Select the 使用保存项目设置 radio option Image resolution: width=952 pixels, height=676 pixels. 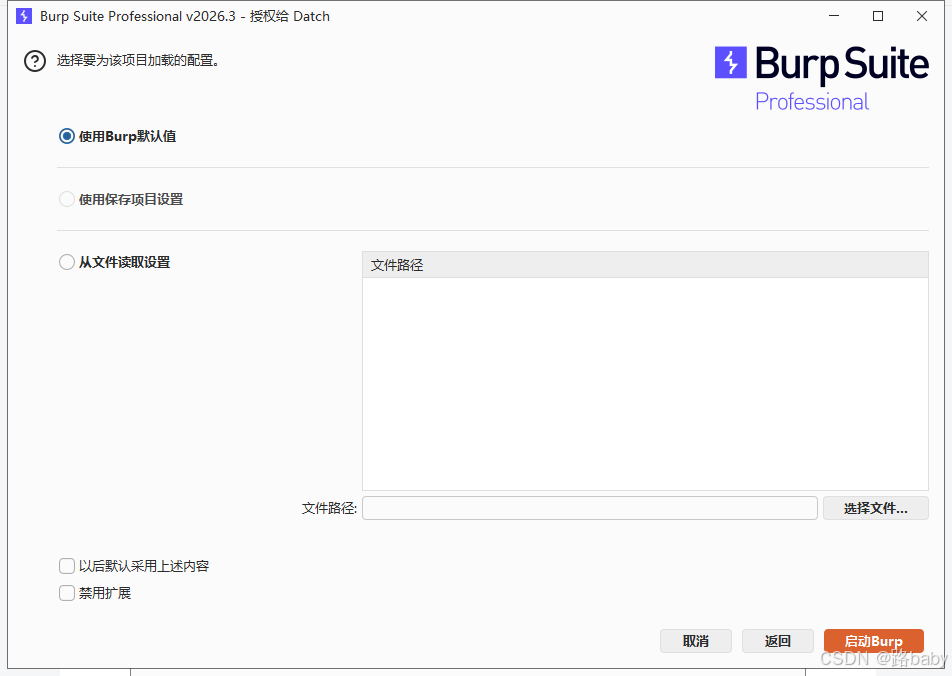(67, 199)
